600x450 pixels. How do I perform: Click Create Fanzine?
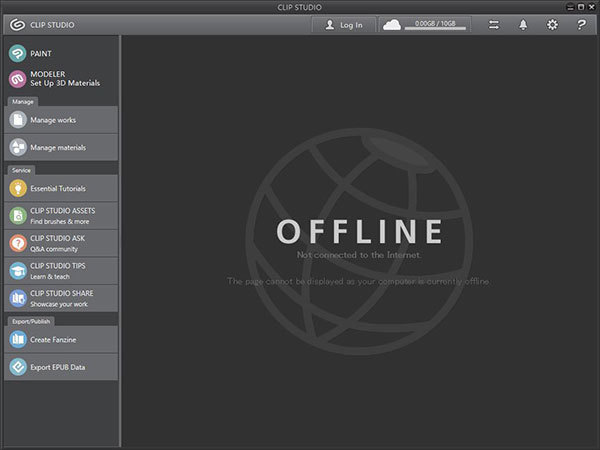tap(59, 340)
